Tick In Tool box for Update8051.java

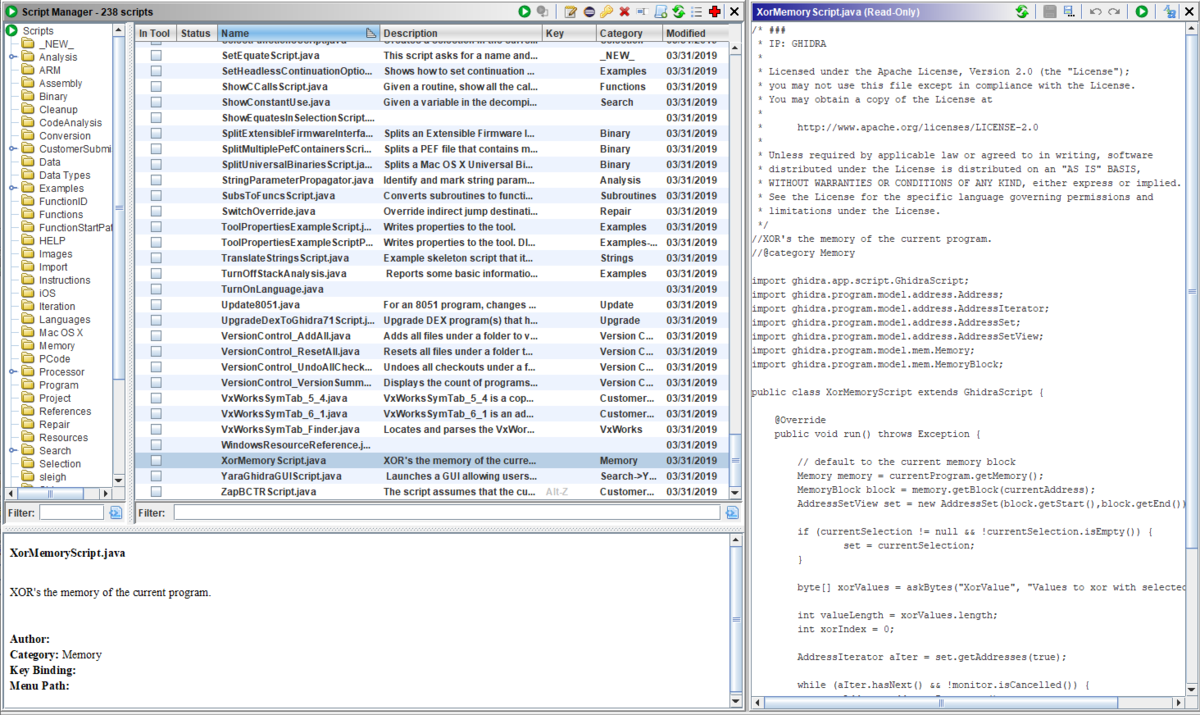click(156, 305)
